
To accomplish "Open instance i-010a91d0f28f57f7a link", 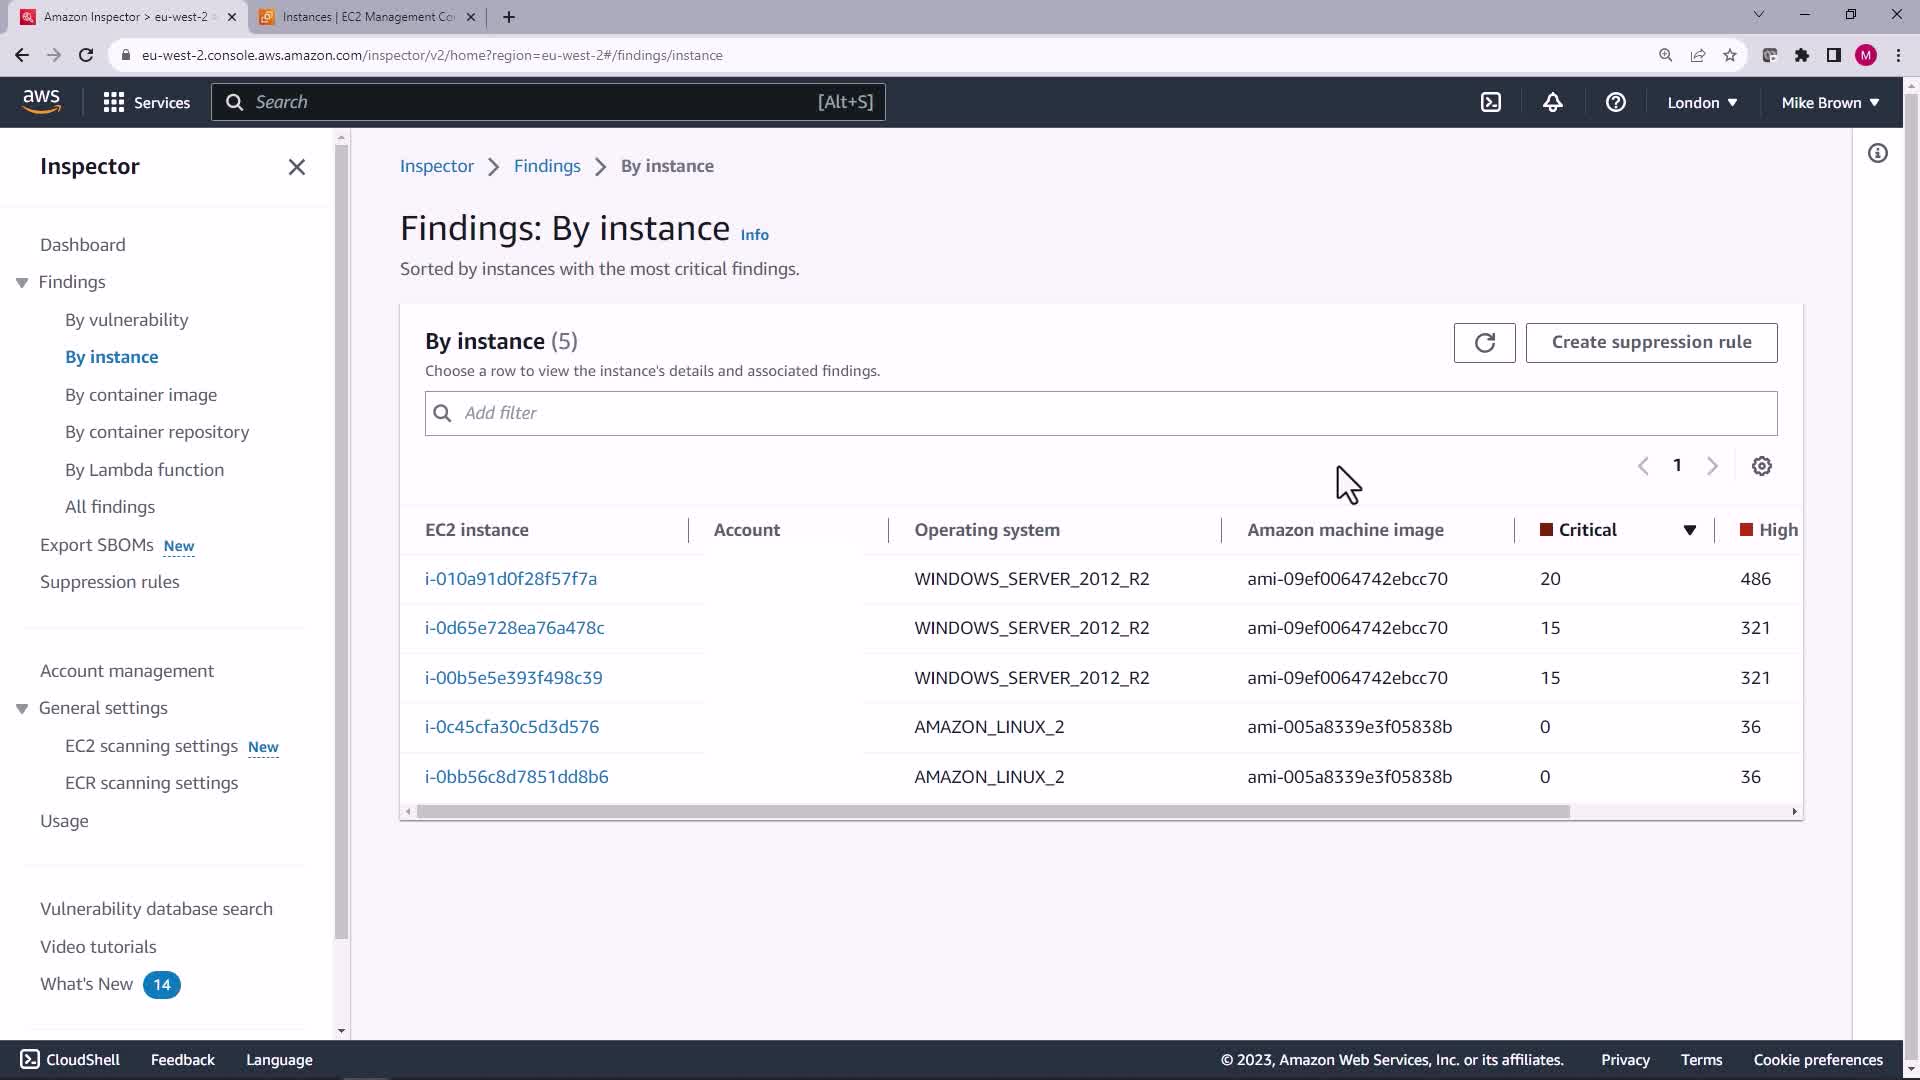I will click(510, 579).
